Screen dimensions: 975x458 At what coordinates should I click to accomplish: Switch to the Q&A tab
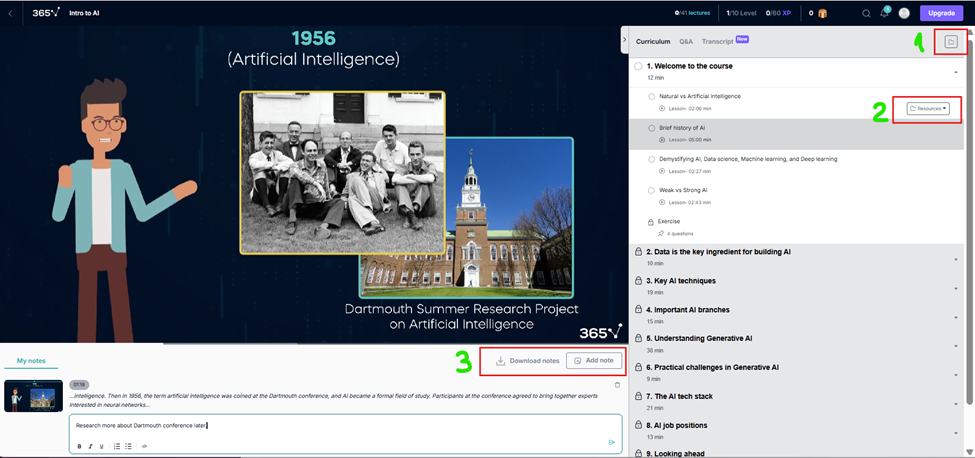point(686,42)
